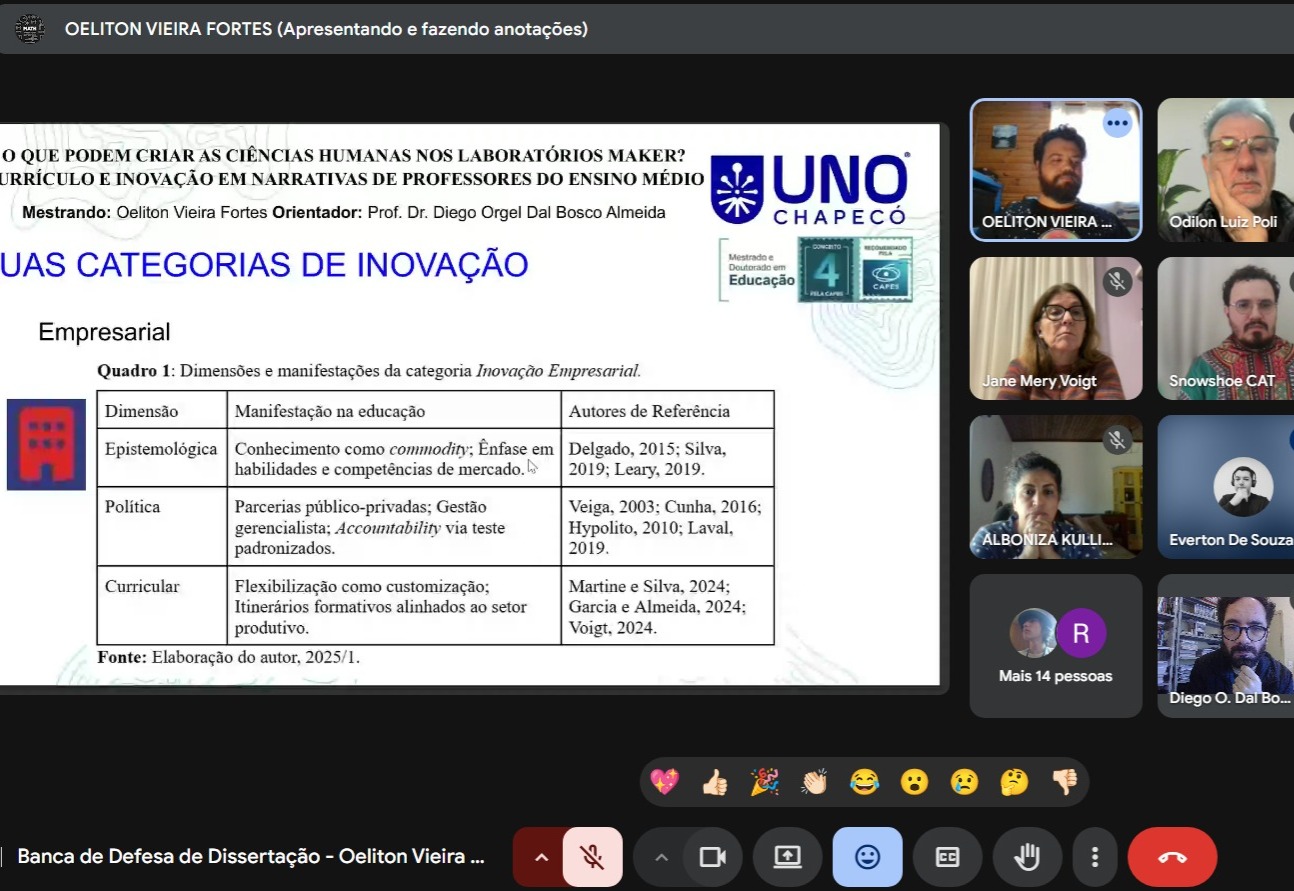Toggle the camera on or off
The width and height of the screenshot is (1294, 891).
click(712, 857)
